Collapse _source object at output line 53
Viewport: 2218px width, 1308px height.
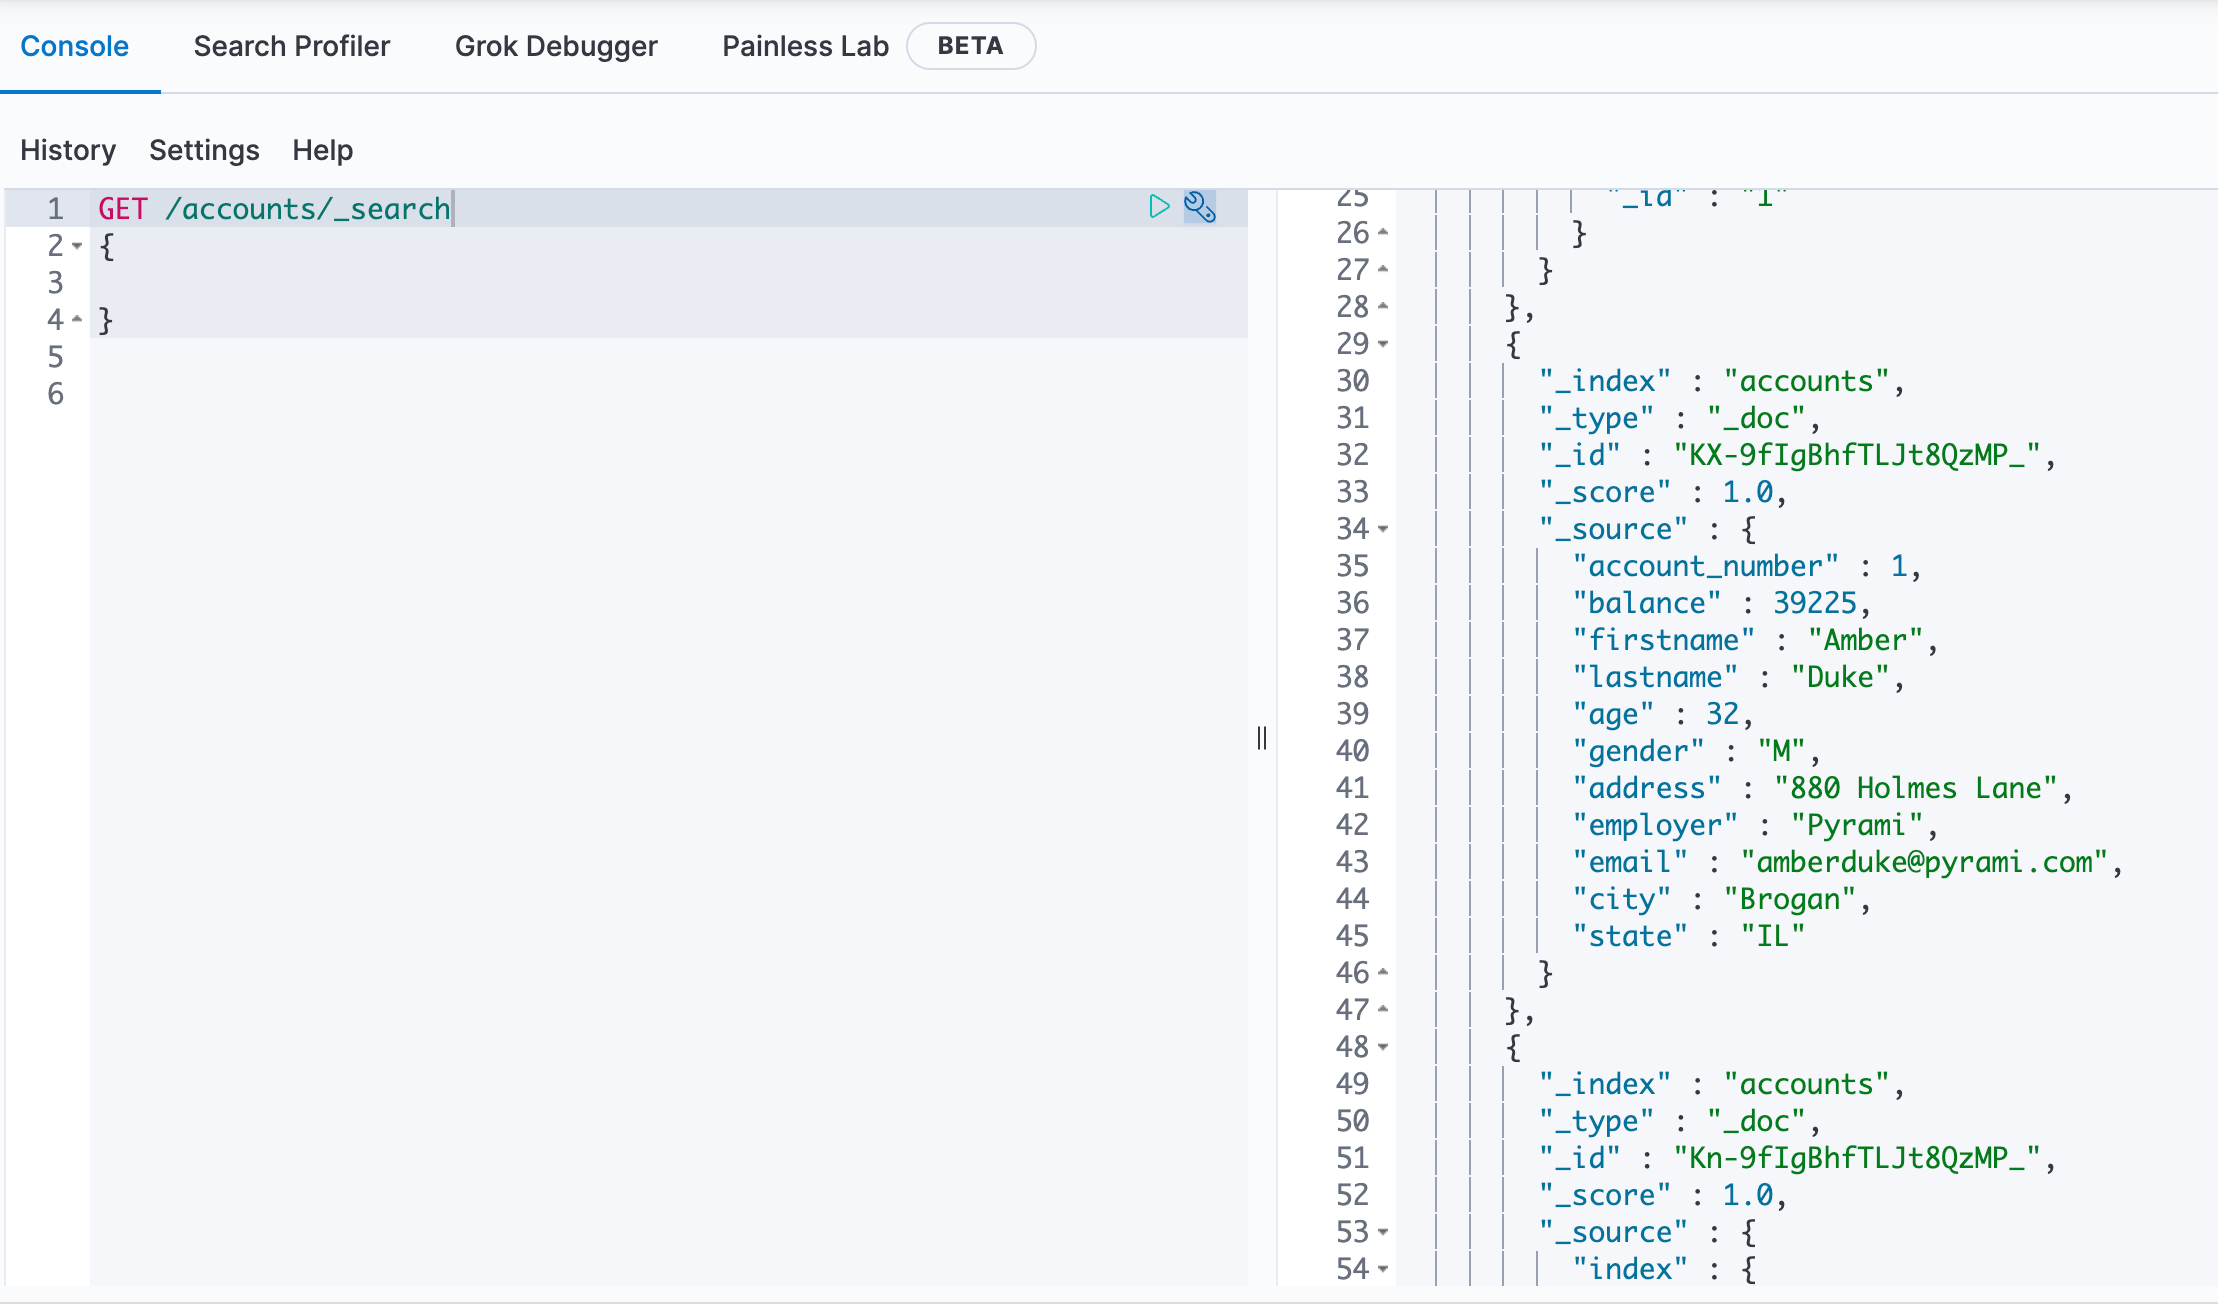(x=1383, y=1232)
